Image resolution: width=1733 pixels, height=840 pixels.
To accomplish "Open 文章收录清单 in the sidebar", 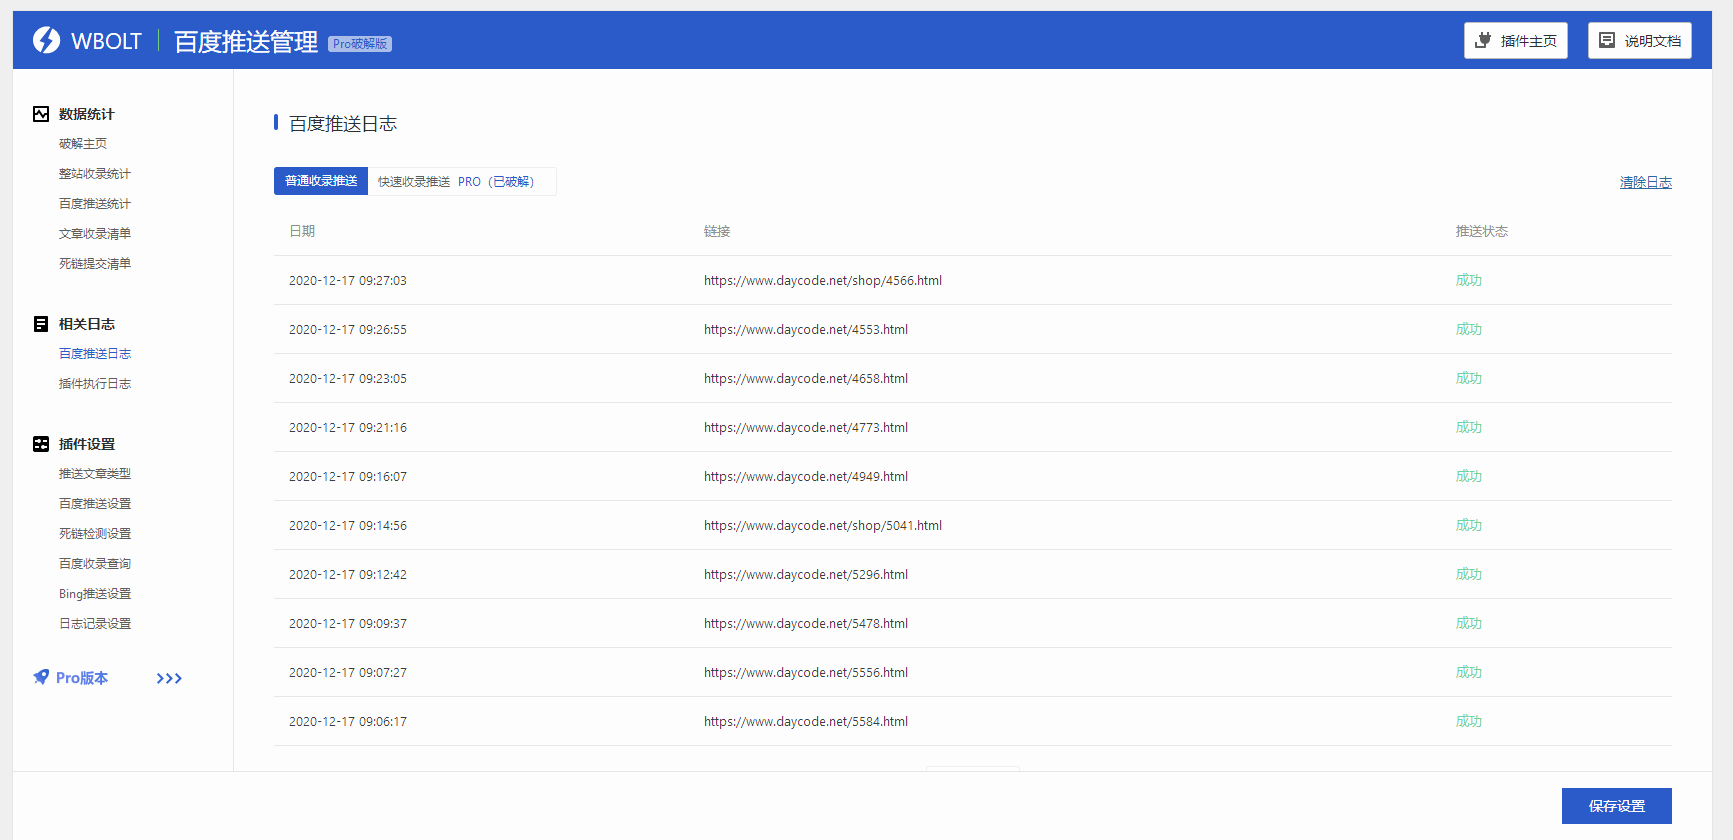I will [x=95, y=234].
